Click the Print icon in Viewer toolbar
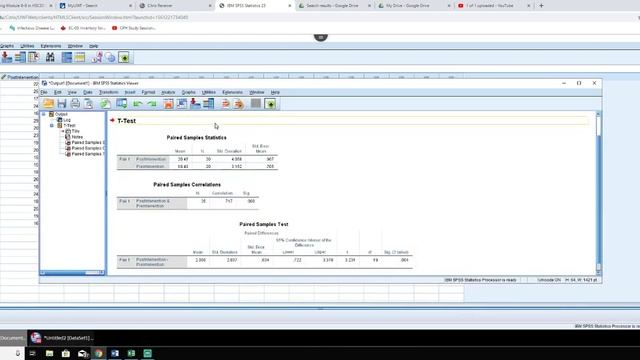This screenshot has height=360, width=640. pos(75,104)
